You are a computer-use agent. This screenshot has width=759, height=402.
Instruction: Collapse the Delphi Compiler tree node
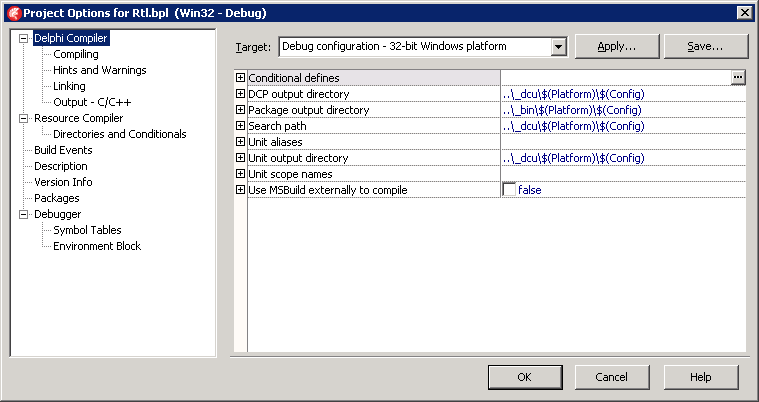[23, 38]
